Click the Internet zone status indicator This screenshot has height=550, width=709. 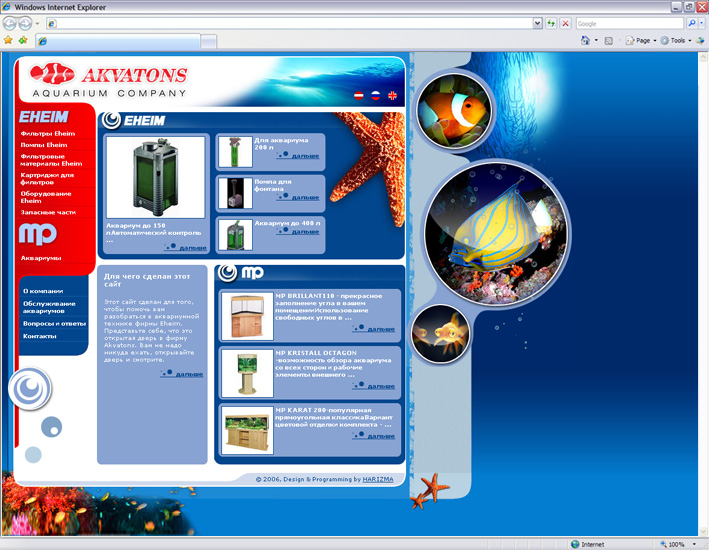point(587,544)
